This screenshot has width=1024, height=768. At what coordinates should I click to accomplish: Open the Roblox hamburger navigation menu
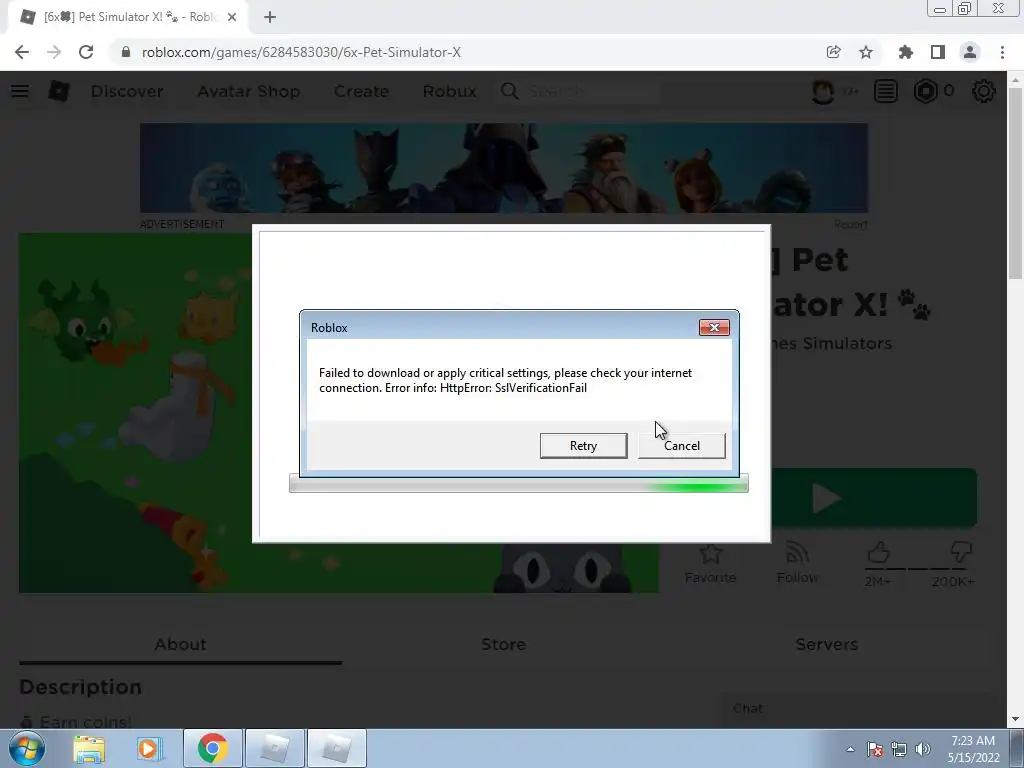[20, 91]
